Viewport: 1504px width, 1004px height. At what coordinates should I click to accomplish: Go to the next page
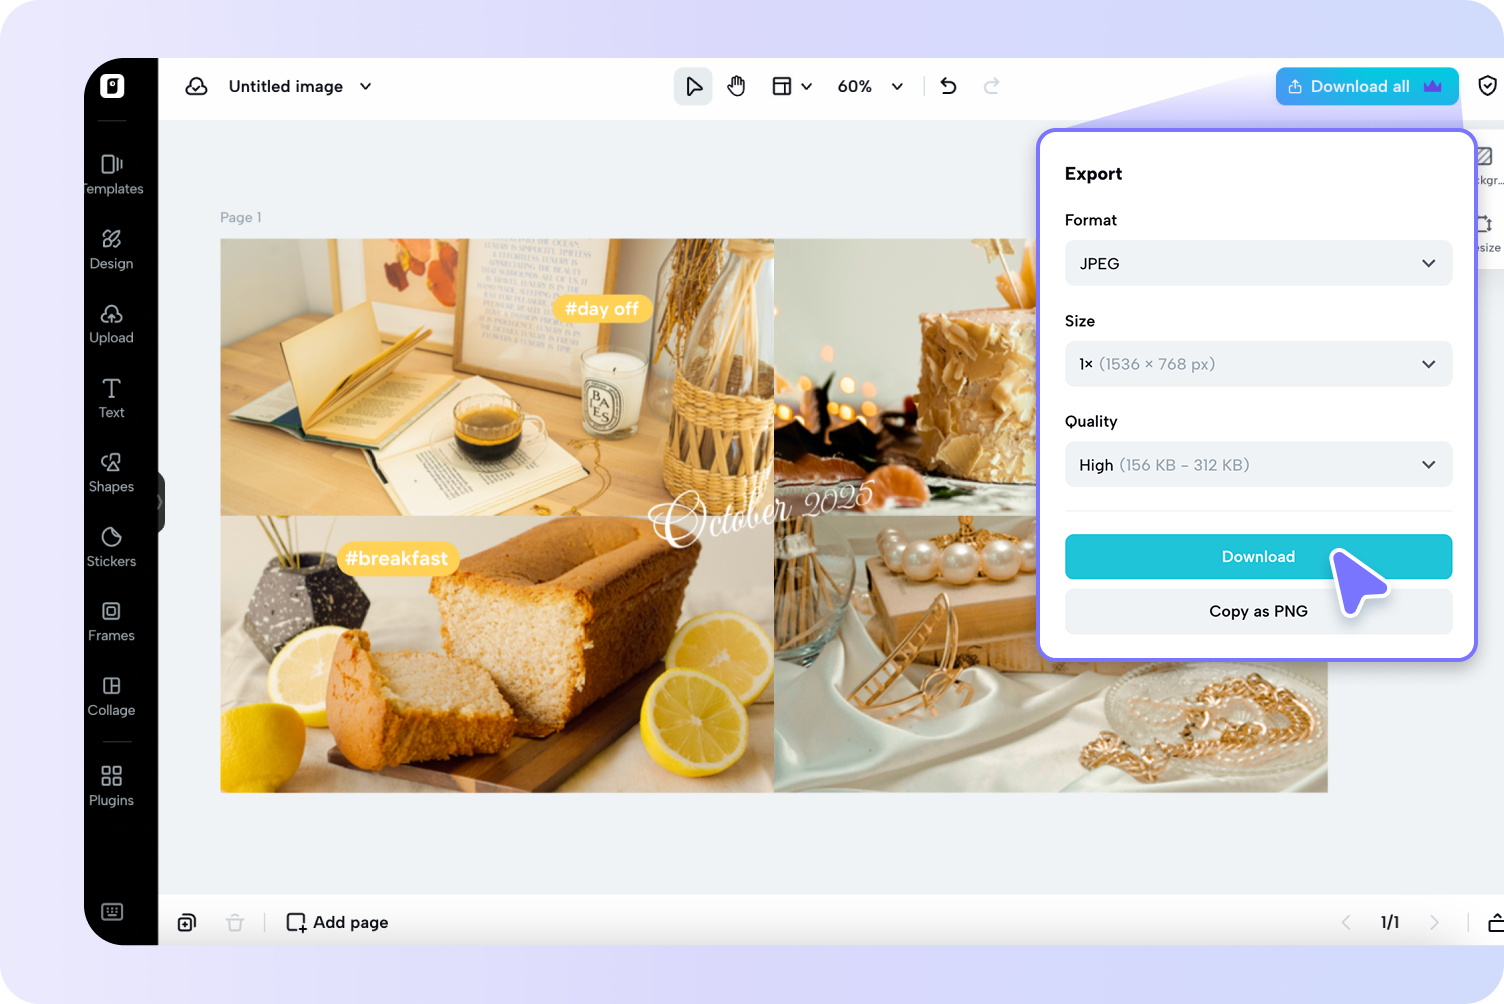(1435, 923)
